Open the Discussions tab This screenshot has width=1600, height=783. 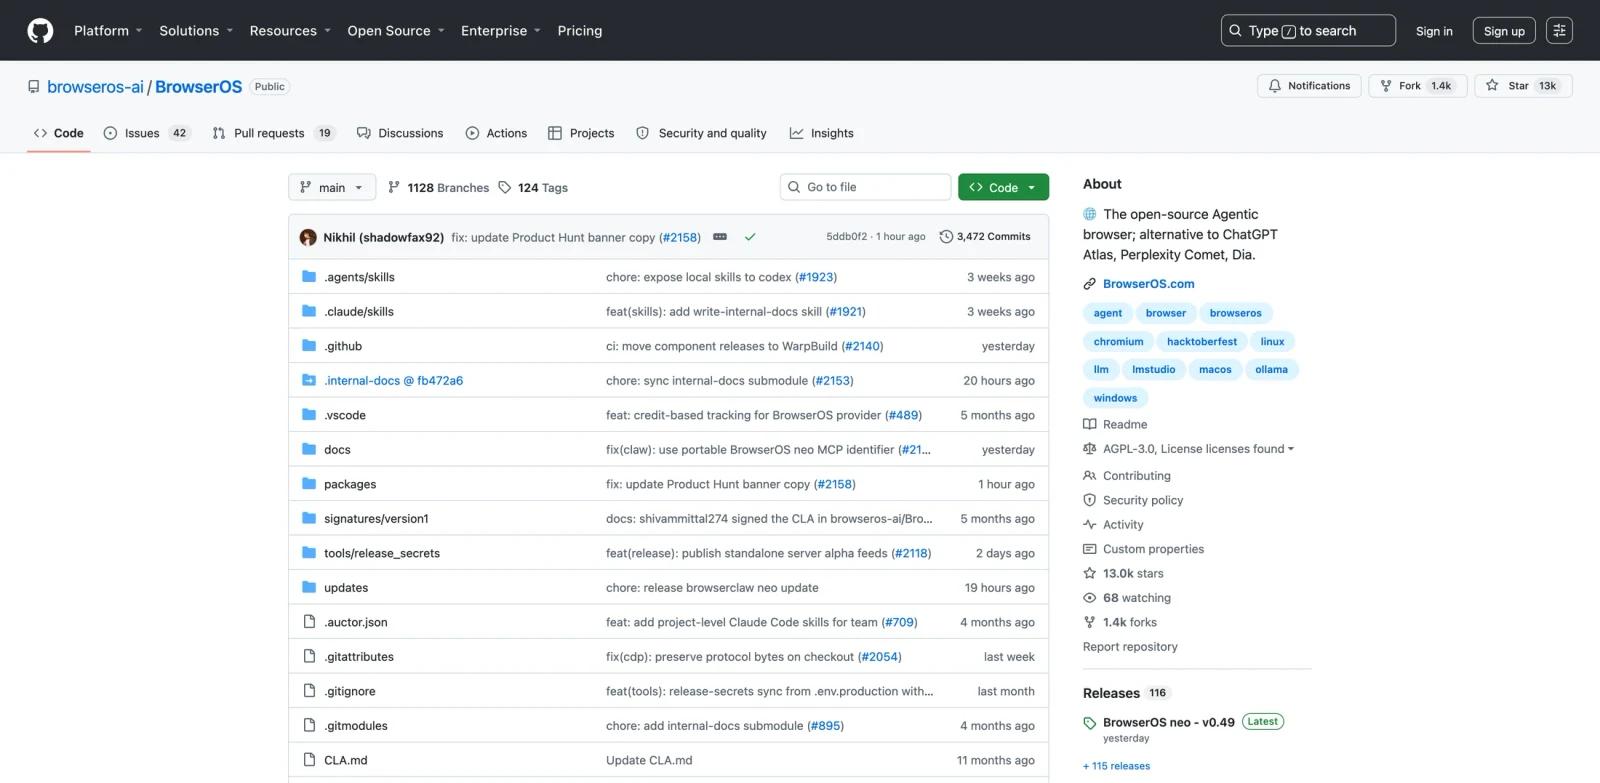(x=400, y=133)
